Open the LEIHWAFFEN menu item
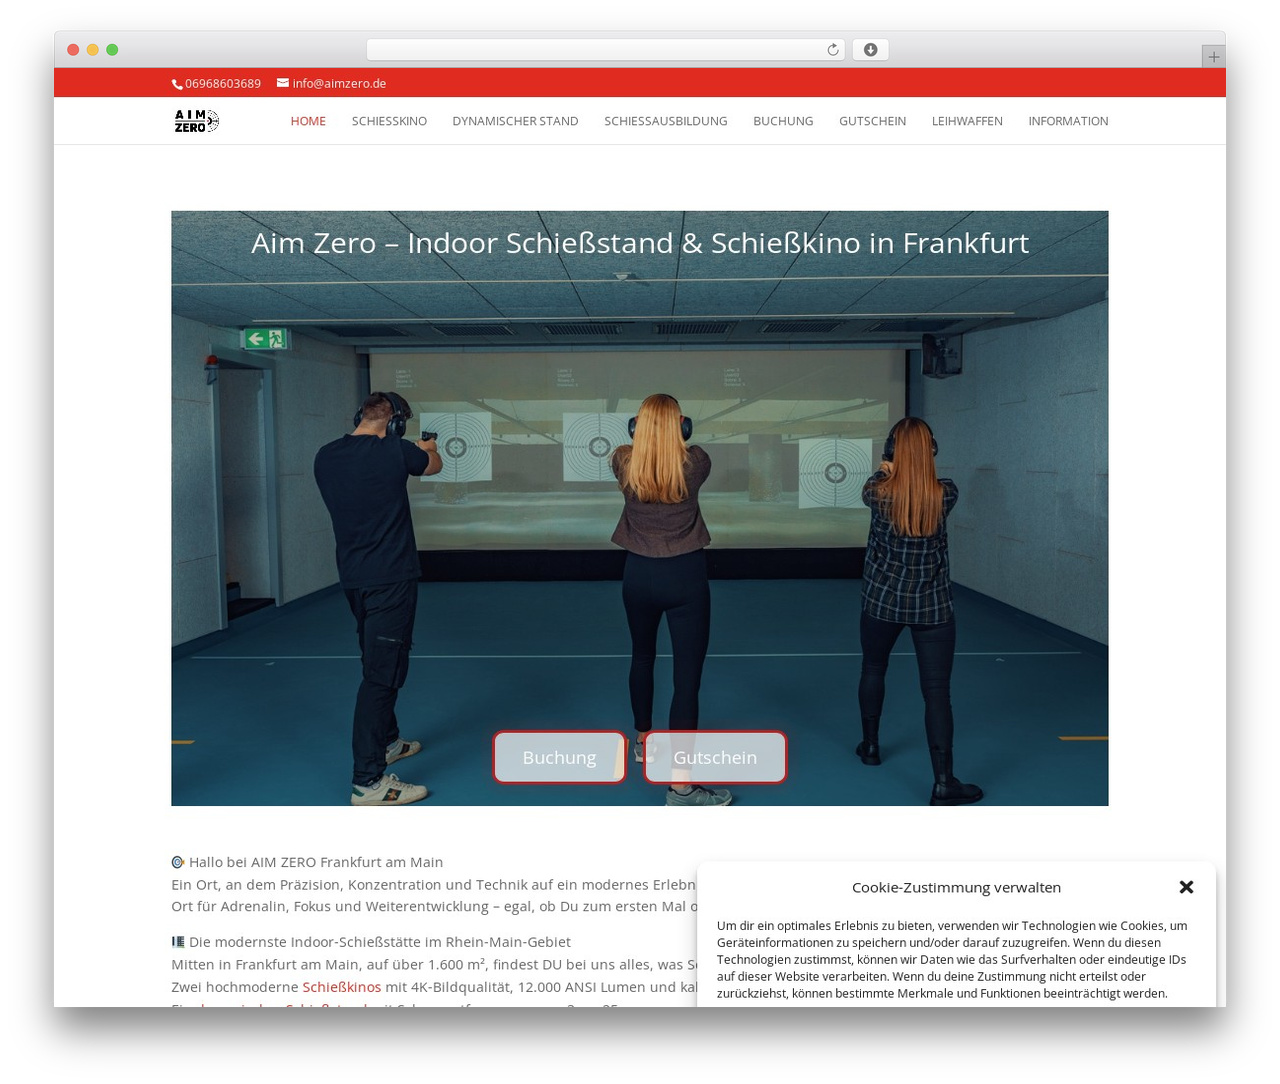 (x=967, y=121)
